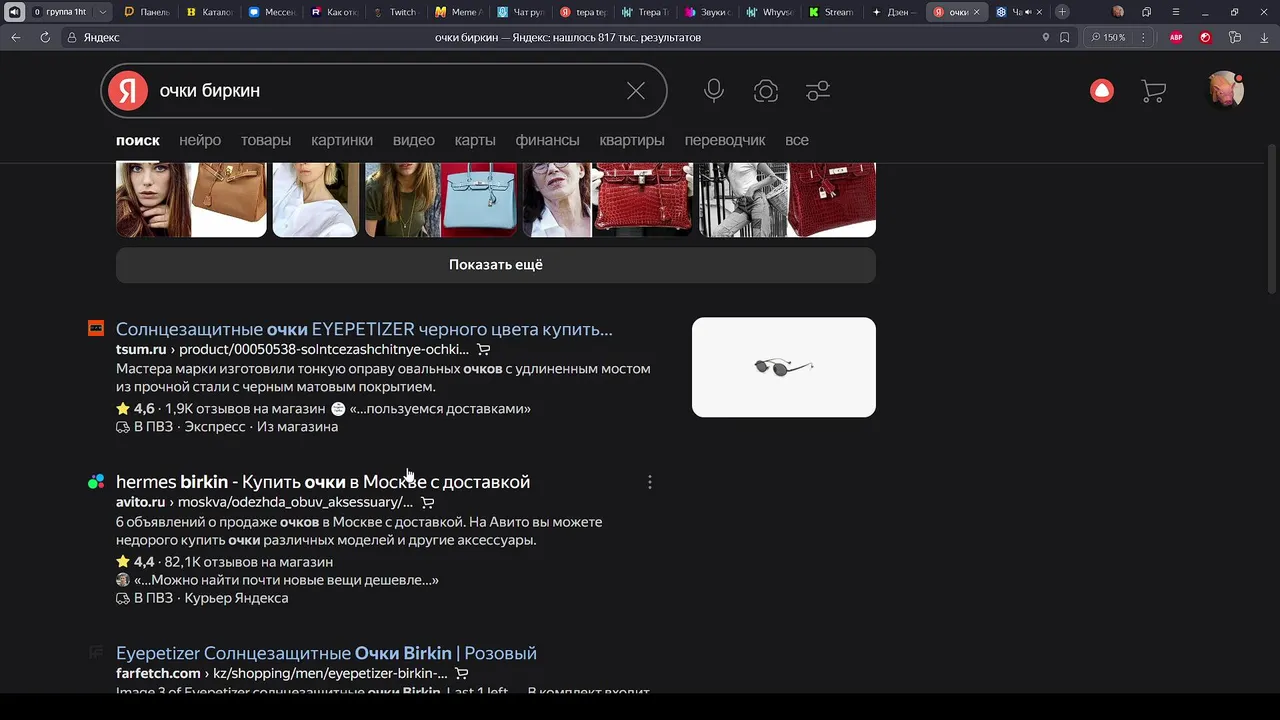
Task: Click the location pin icon in address bar
Action: click(x=1046, y=37)
